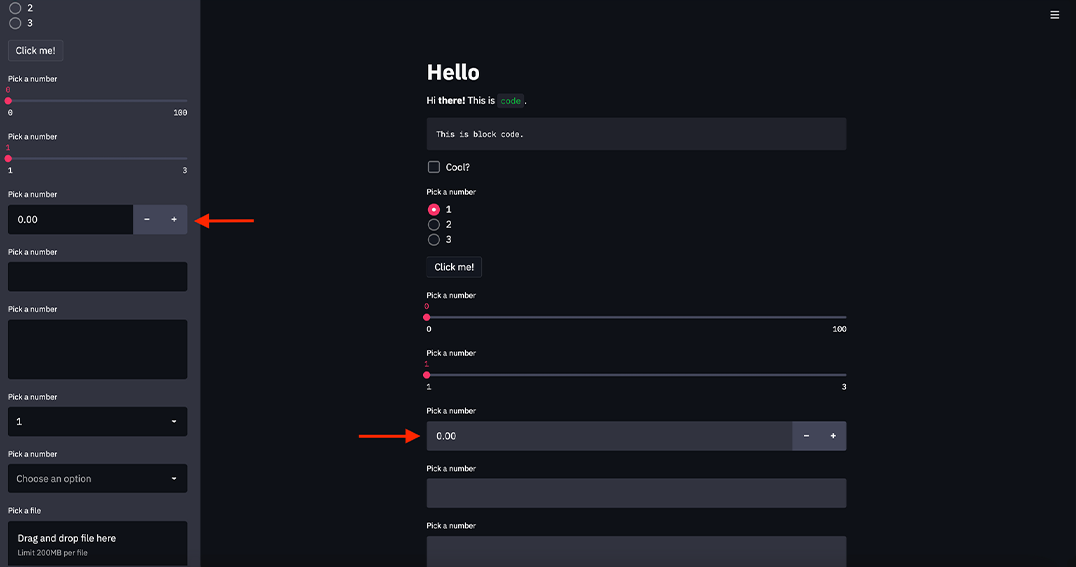Click the sidebar multi-line text area
Screen dimensions: 1076x567
pyautogui.click(x=97, y=349)
